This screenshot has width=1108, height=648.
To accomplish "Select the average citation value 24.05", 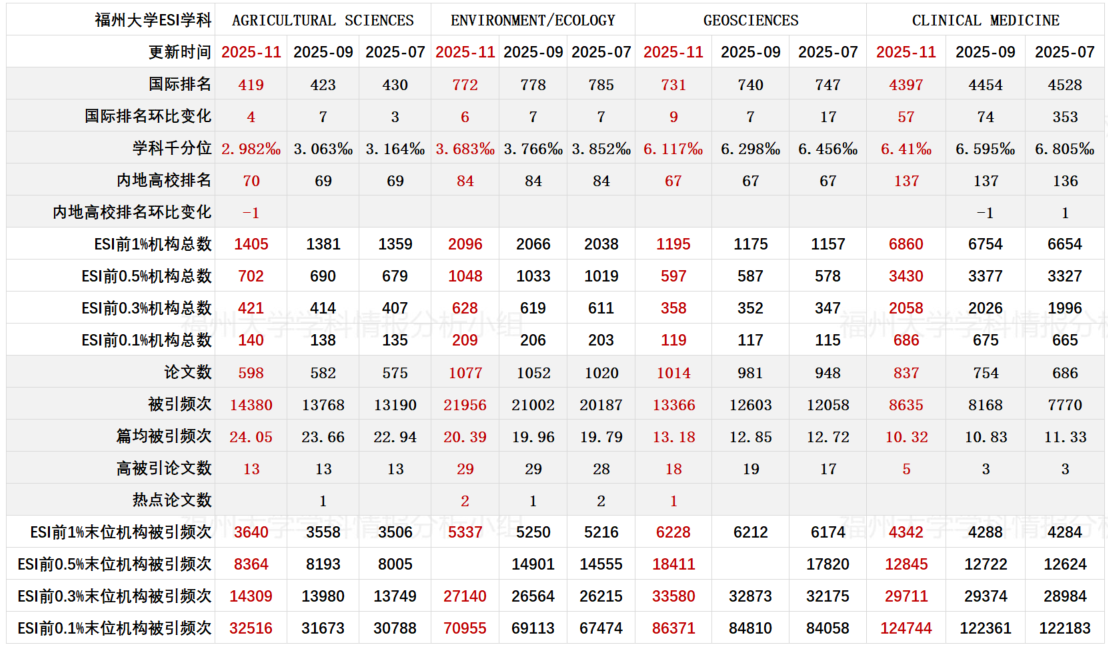I will (x=251, y=436).
